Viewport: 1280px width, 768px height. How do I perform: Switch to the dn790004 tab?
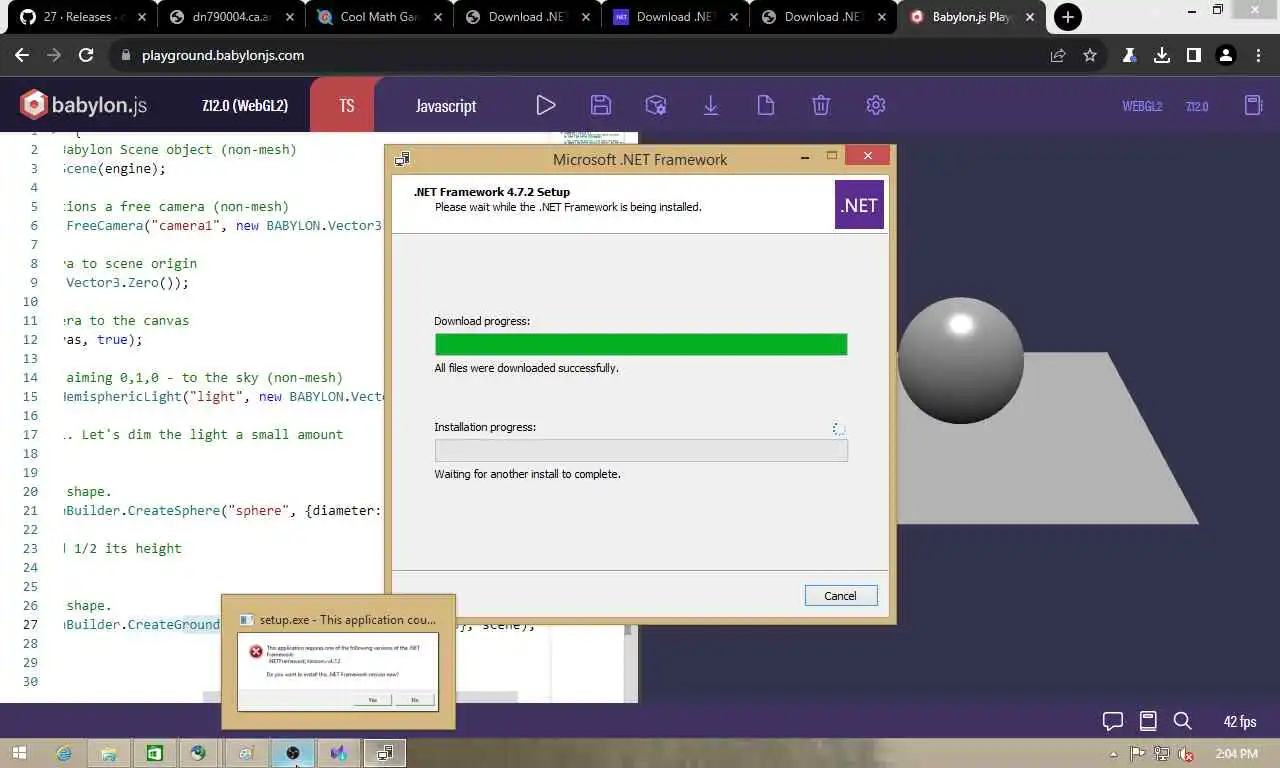[231, 17]
